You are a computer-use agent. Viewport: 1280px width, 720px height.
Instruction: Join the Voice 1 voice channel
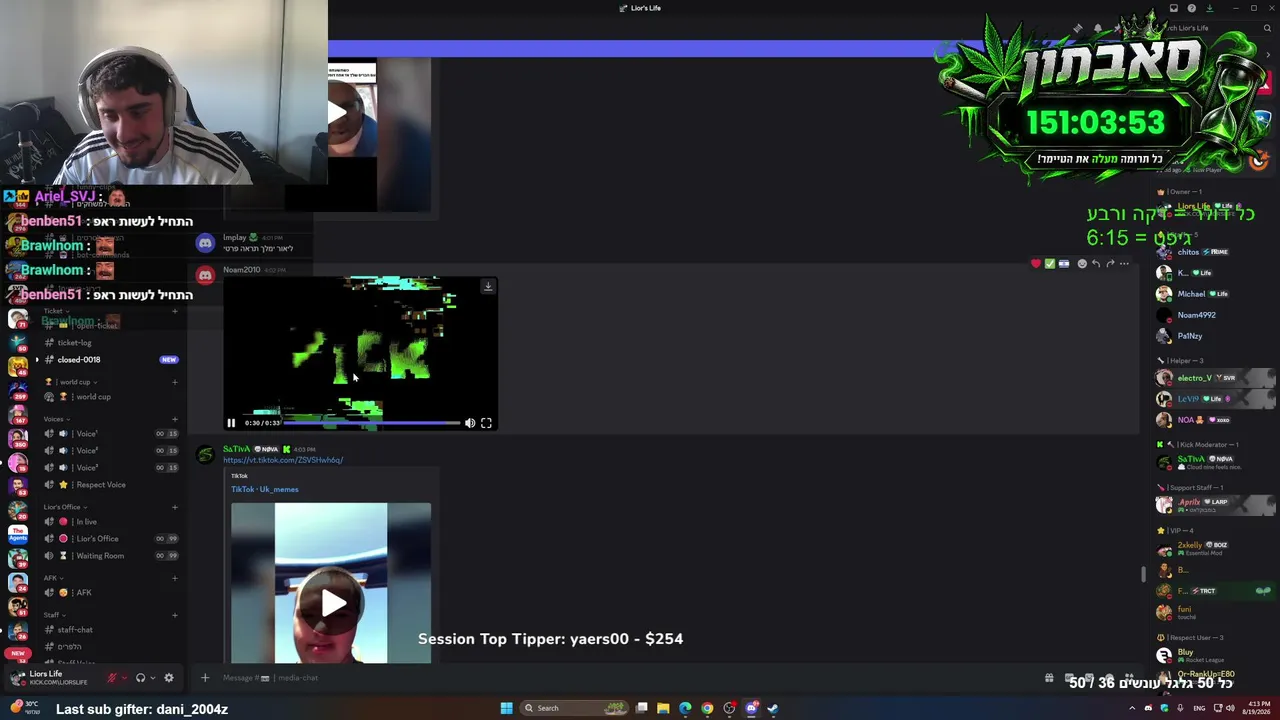(87, 434)
